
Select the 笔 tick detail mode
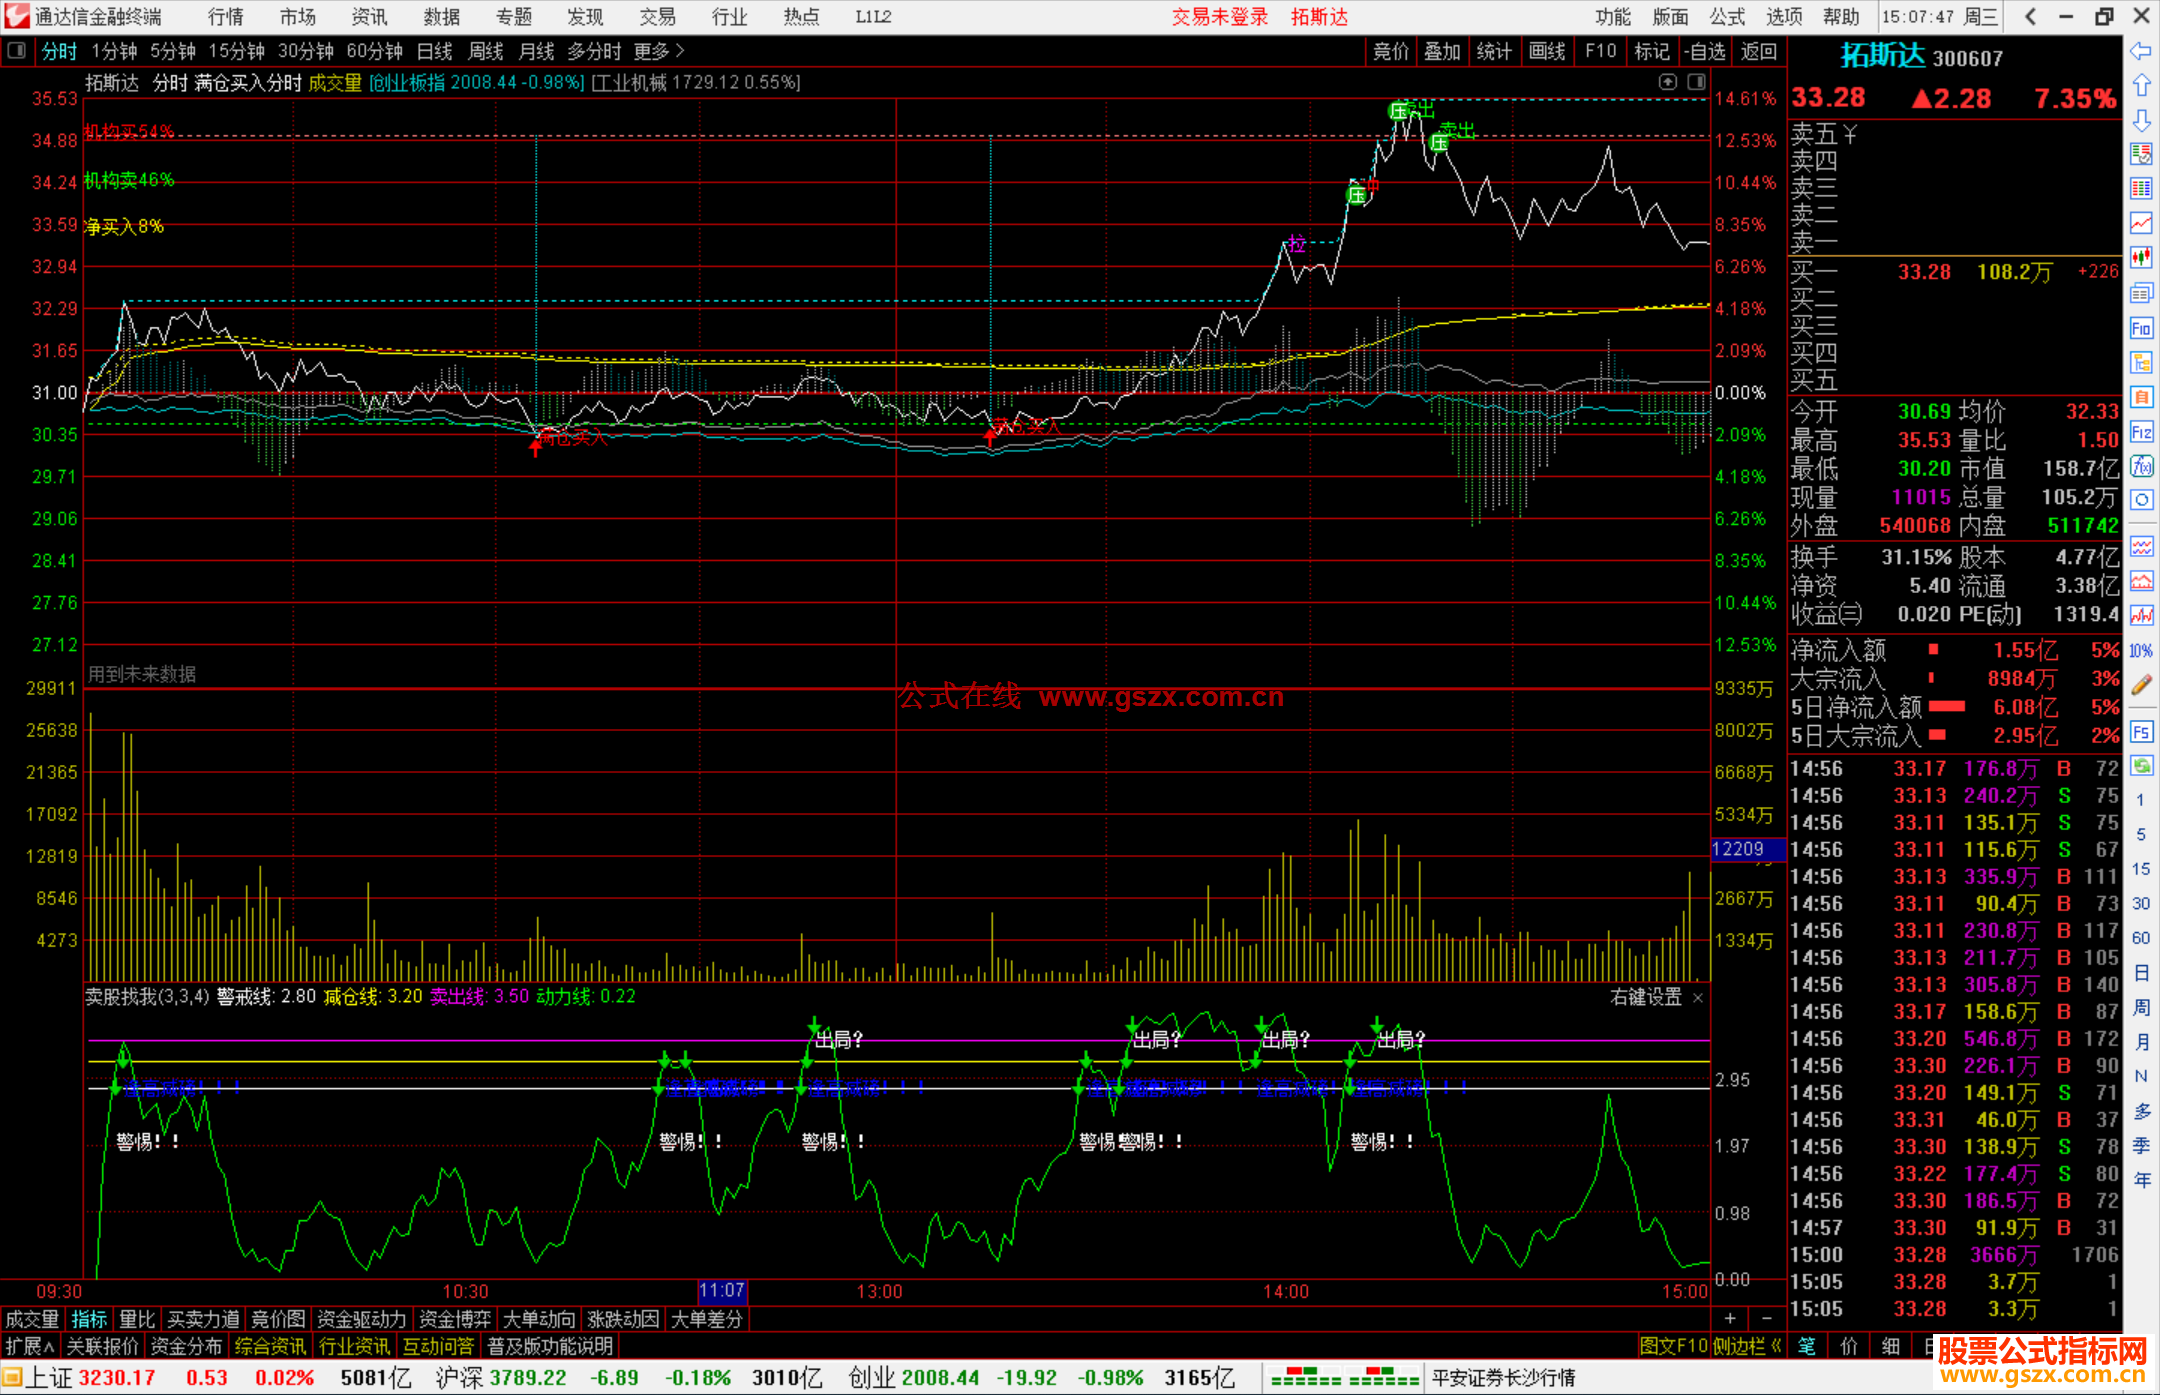coord(1807,1346)
